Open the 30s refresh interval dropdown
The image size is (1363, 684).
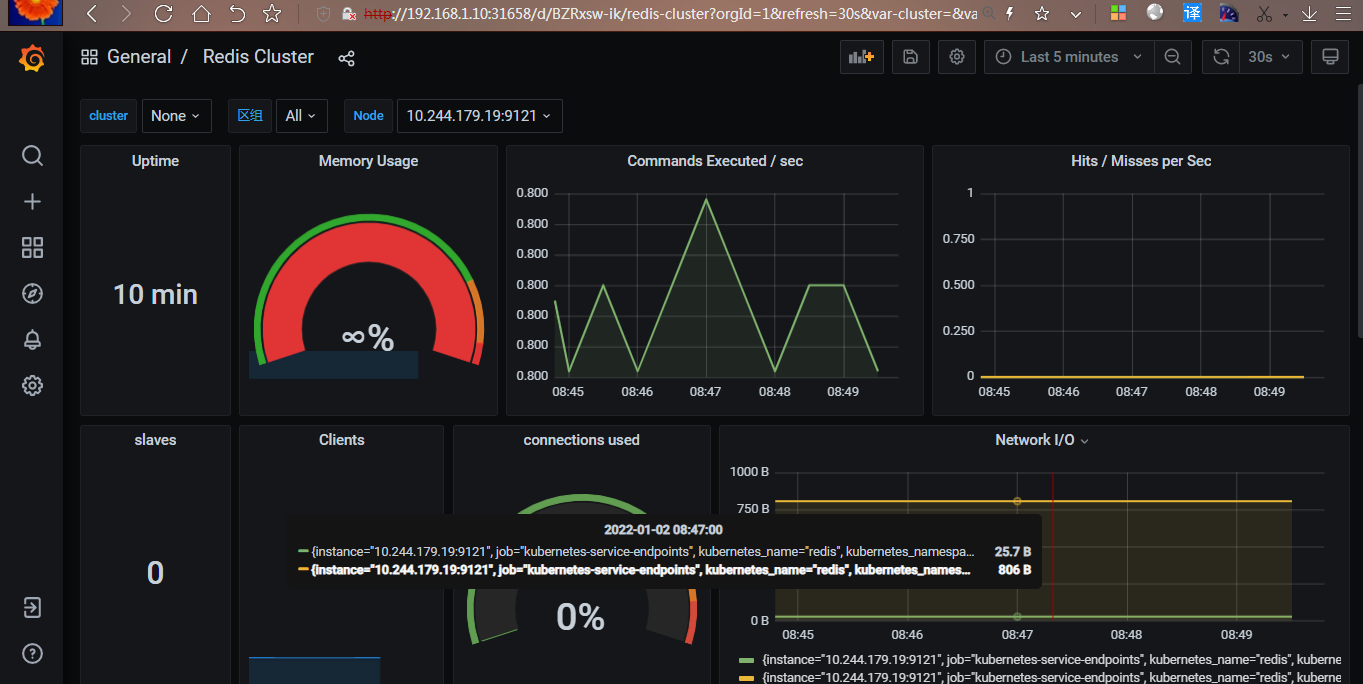[x=1271, y=57]
